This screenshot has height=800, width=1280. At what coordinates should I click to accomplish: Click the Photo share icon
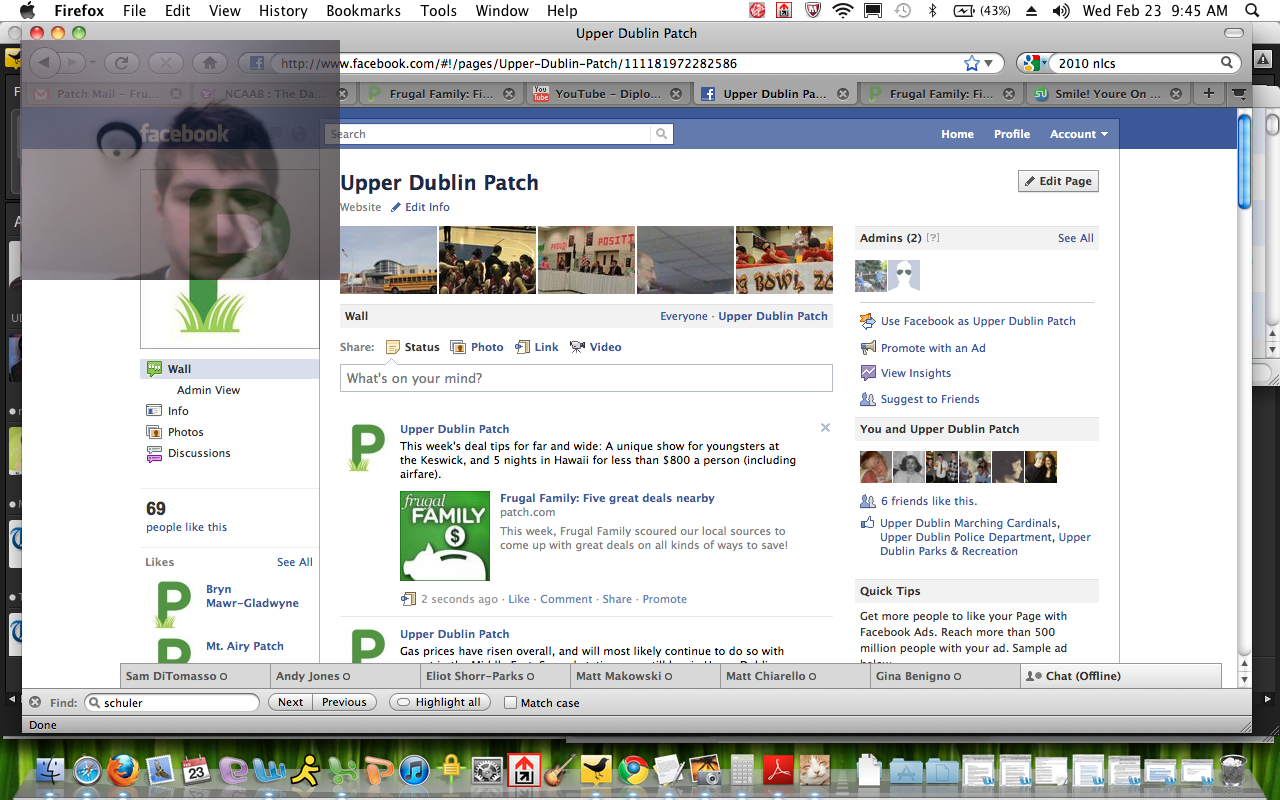(458, 347)
